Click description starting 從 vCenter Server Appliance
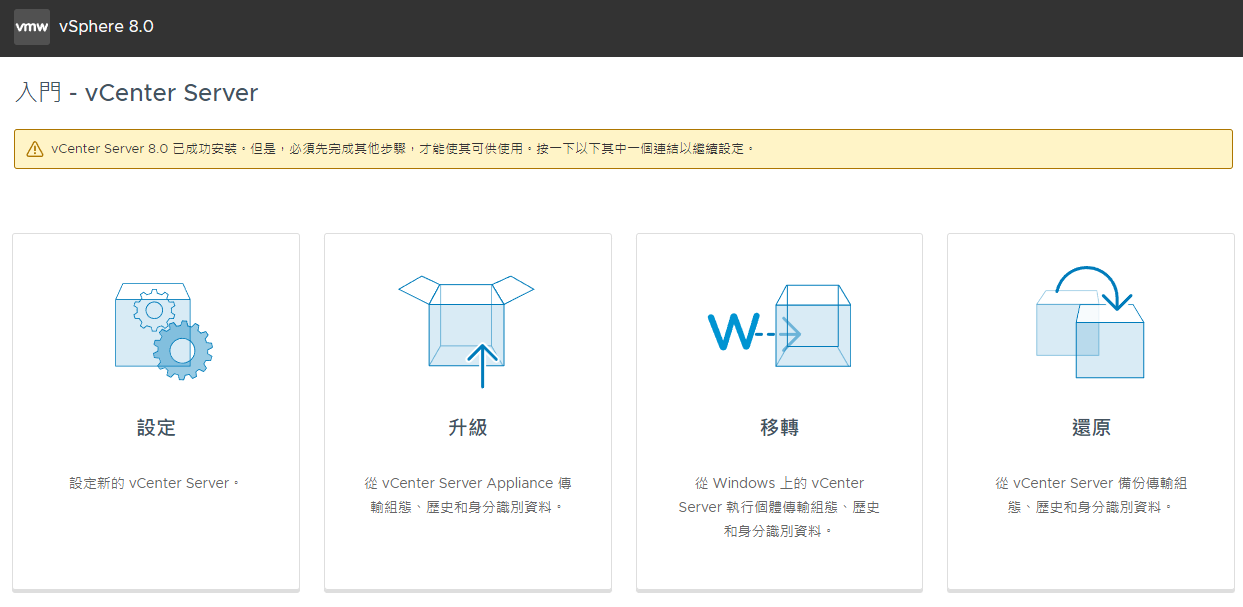Image resolution: width=1243 pixels, height=607 pixels. [x=468, y=495]
